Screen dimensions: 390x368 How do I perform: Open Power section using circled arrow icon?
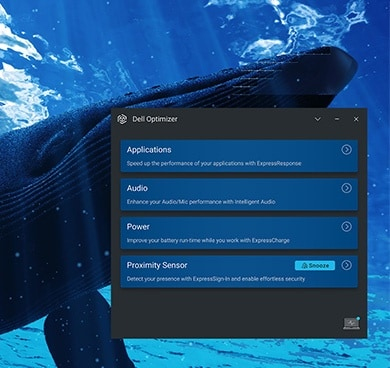click(346, 227)
